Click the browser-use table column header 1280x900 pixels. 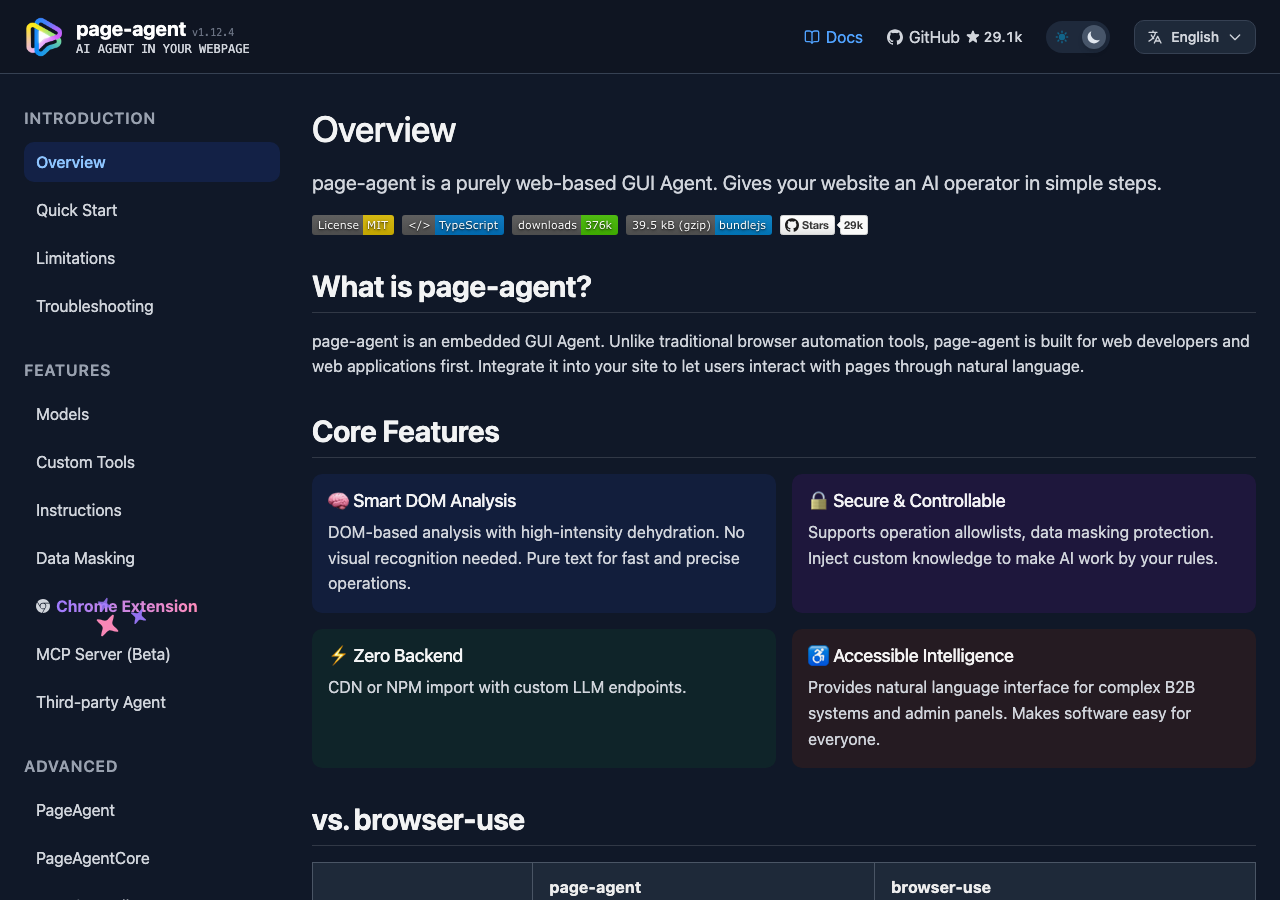click(941, 887)
